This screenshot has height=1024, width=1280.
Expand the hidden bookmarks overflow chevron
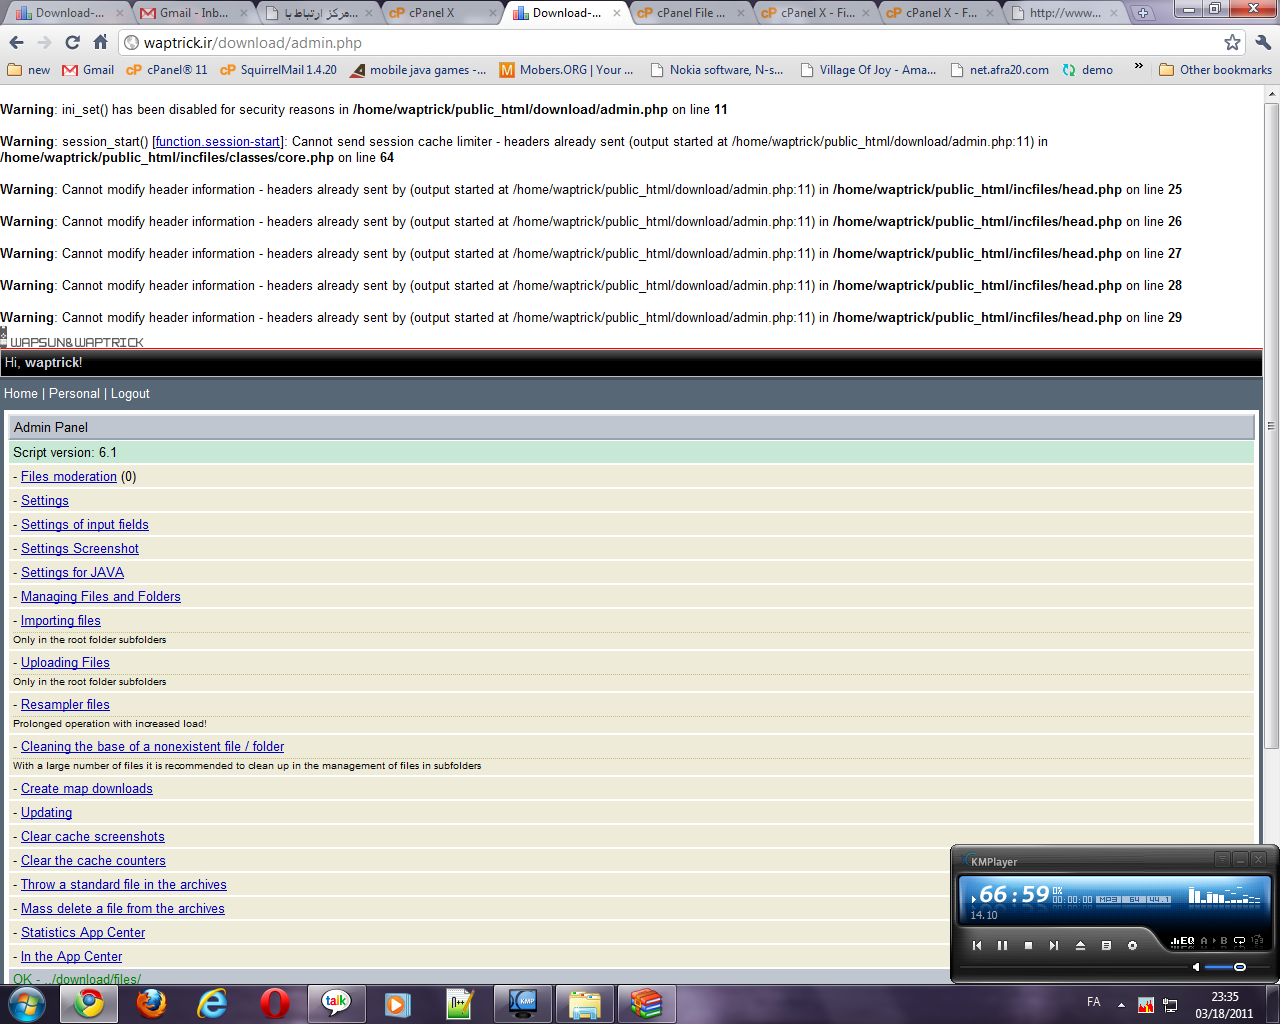coord(1138,67)
